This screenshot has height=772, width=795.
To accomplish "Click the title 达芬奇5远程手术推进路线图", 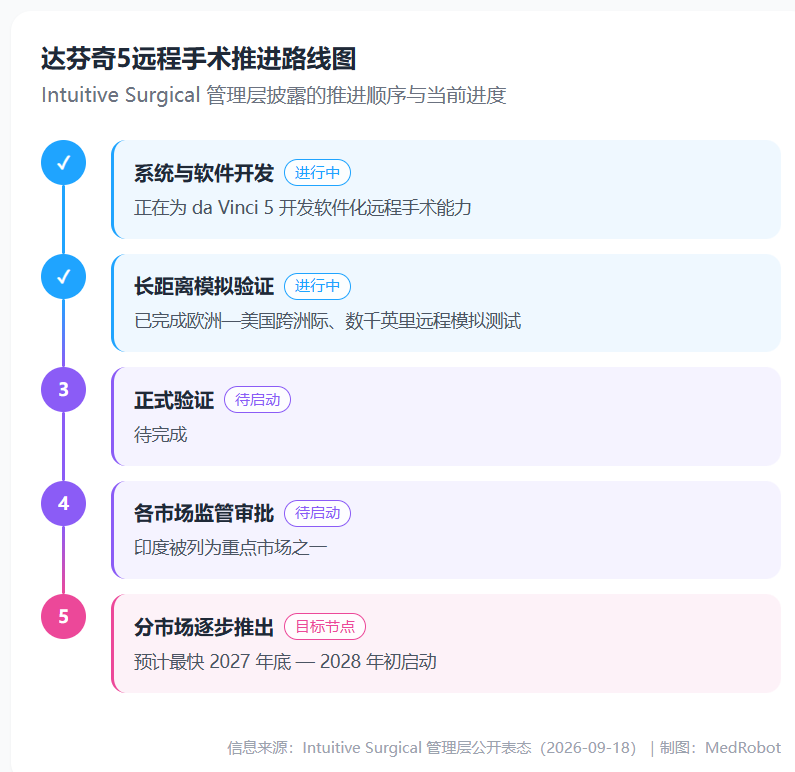I will click(x=199, y=58).
